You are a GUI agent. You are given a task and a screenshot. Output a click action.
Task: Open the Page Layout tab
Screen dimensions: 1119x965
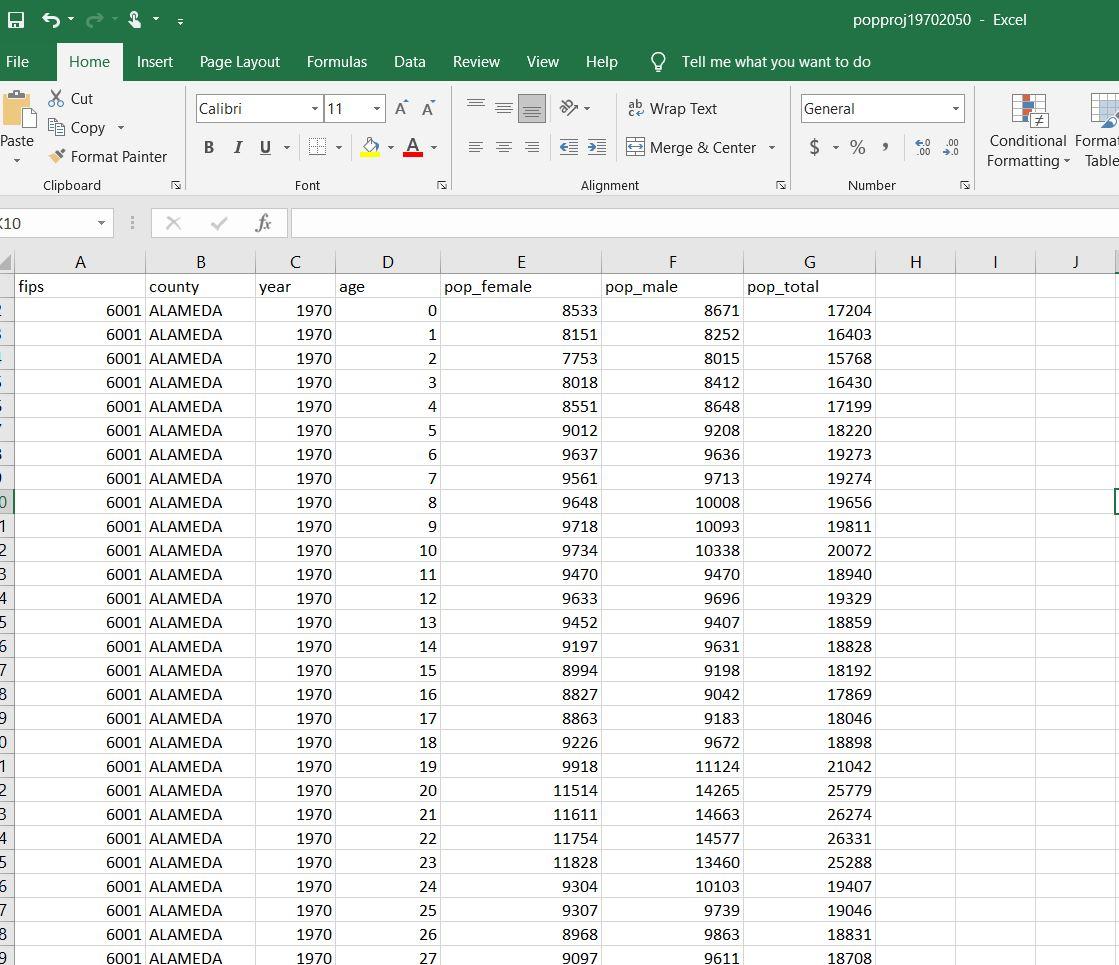[x=240, y=62]
